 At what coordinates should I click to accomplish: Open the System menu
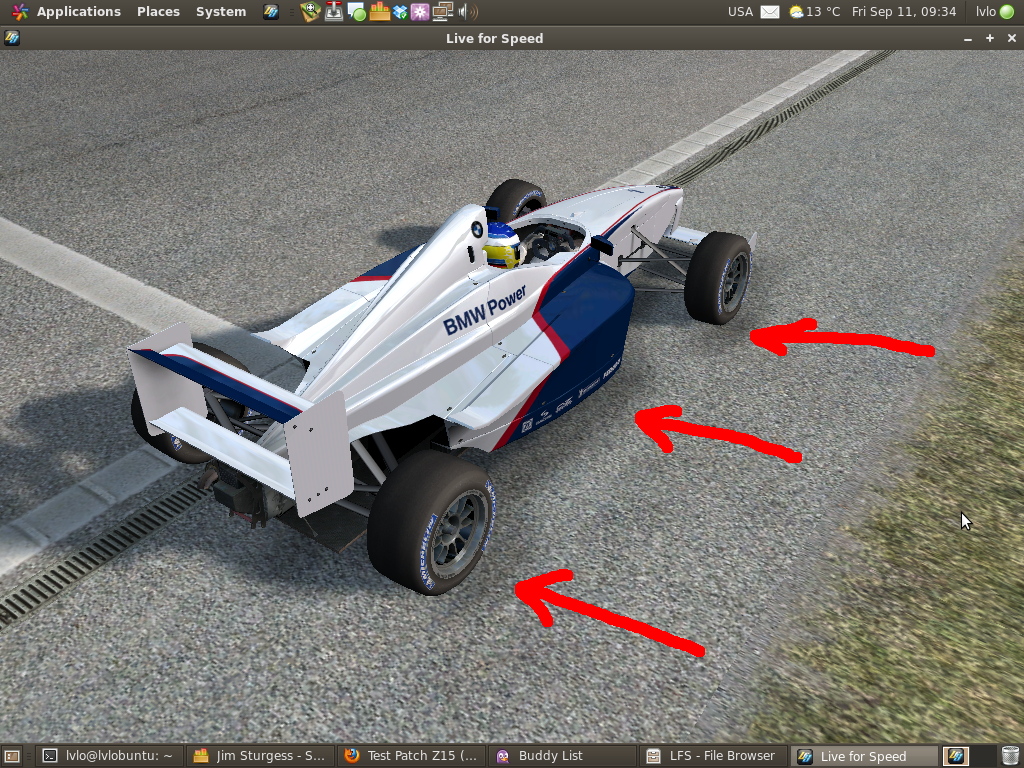[221, 12]
